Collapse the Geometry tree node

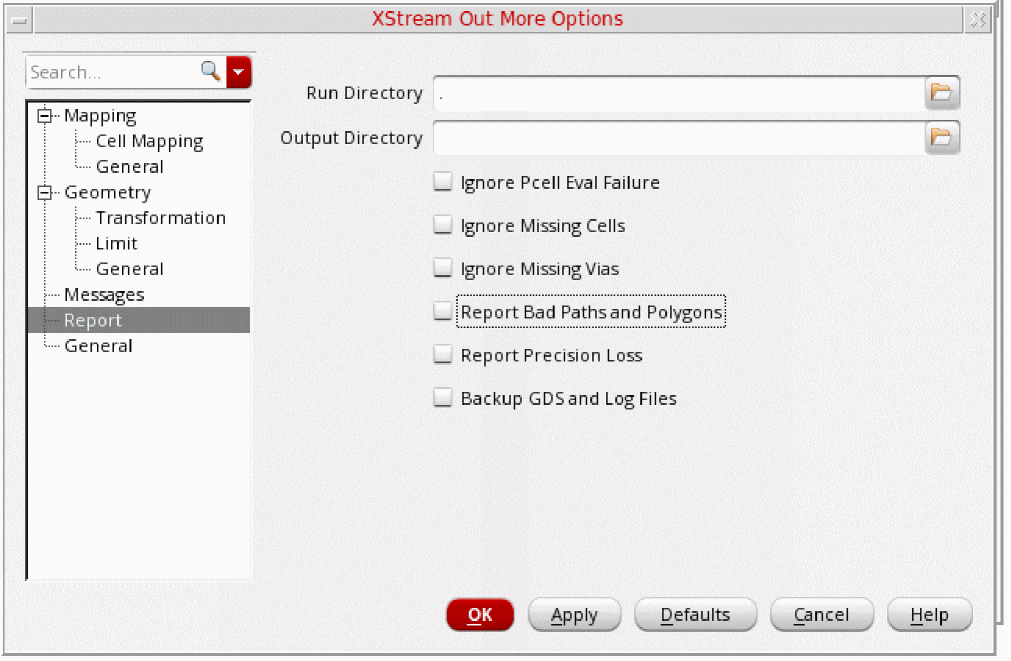43,193
